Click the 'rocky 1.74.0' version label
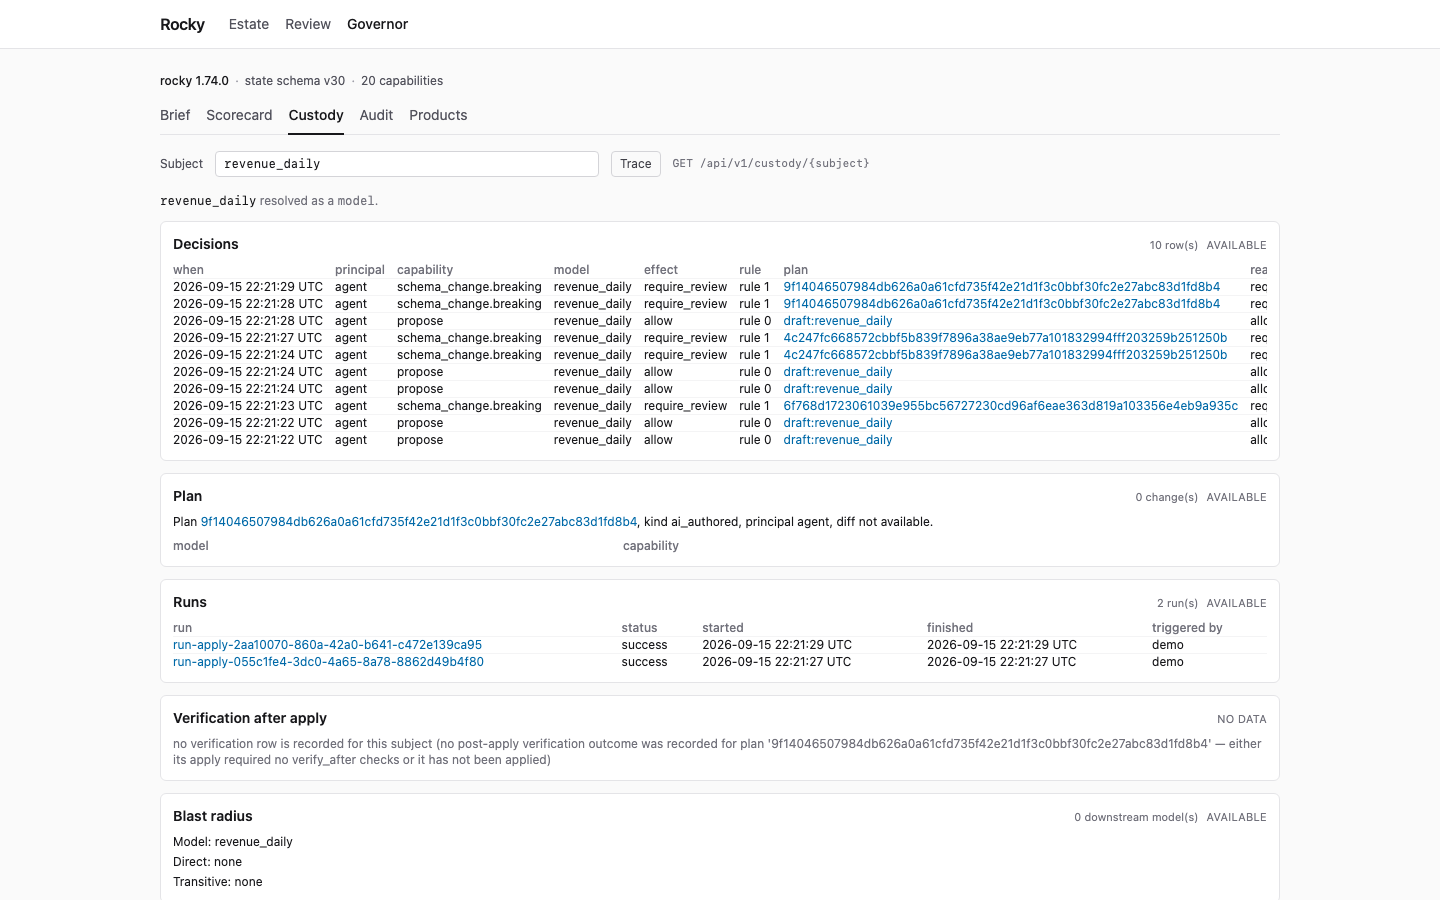The width and height of the screenshot is (1440, 900). tap(194, 81)
